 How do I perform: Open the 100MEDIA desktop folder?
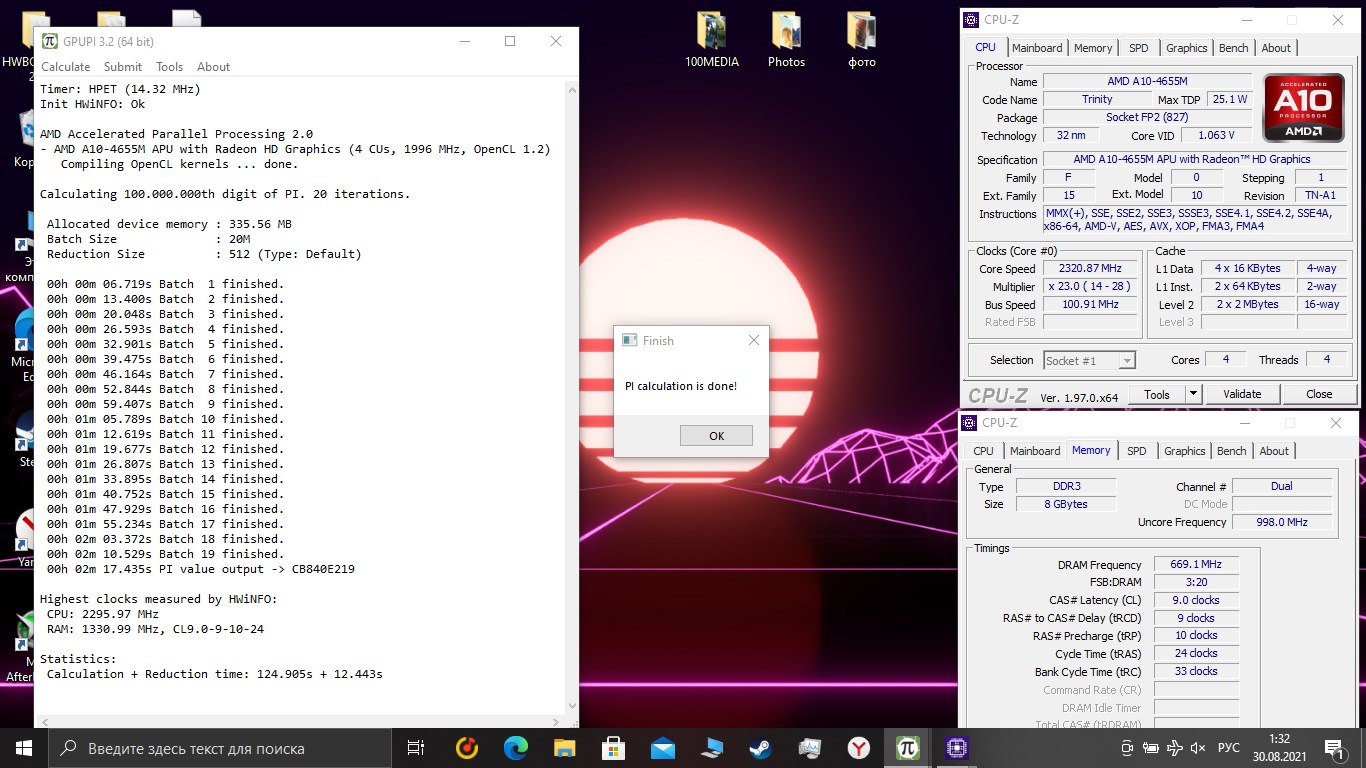click(712, 40)
